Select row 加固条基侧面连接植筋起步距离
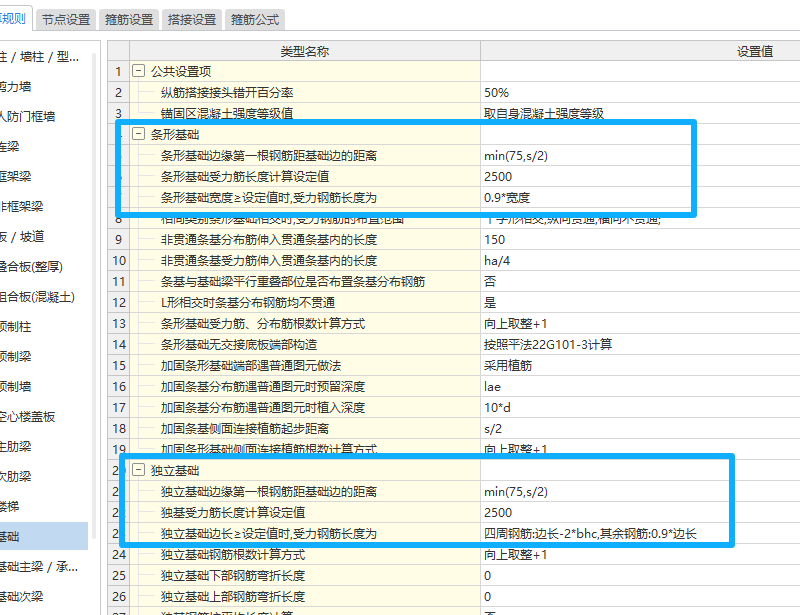 tap(305, 428)
